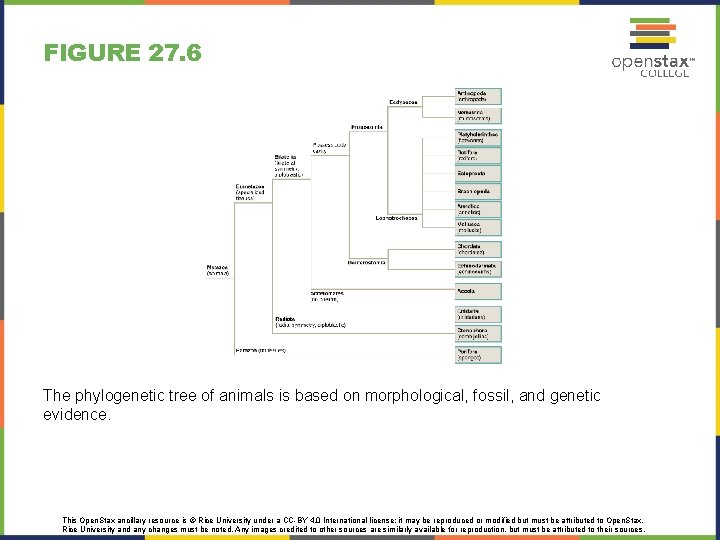Select the Chordata (chordates) box
720x540 pixels.
pyautogui.click(x=478, y=249)
